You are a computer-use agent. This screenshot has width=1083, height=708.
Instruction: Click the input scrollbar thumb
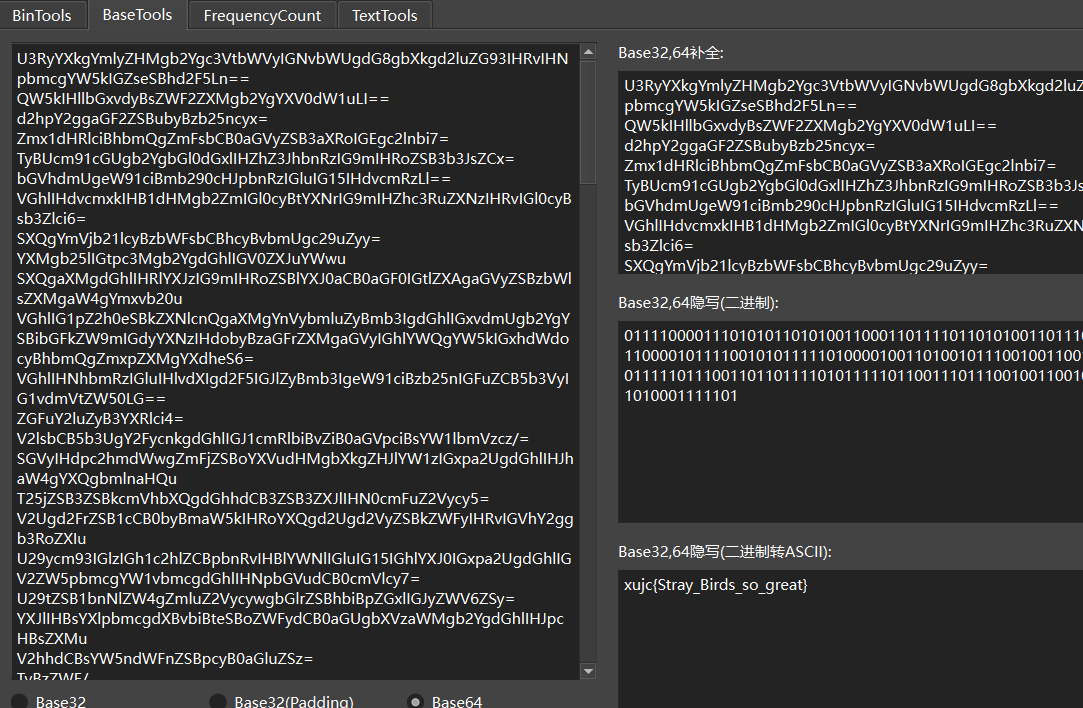tap(588, 120)
